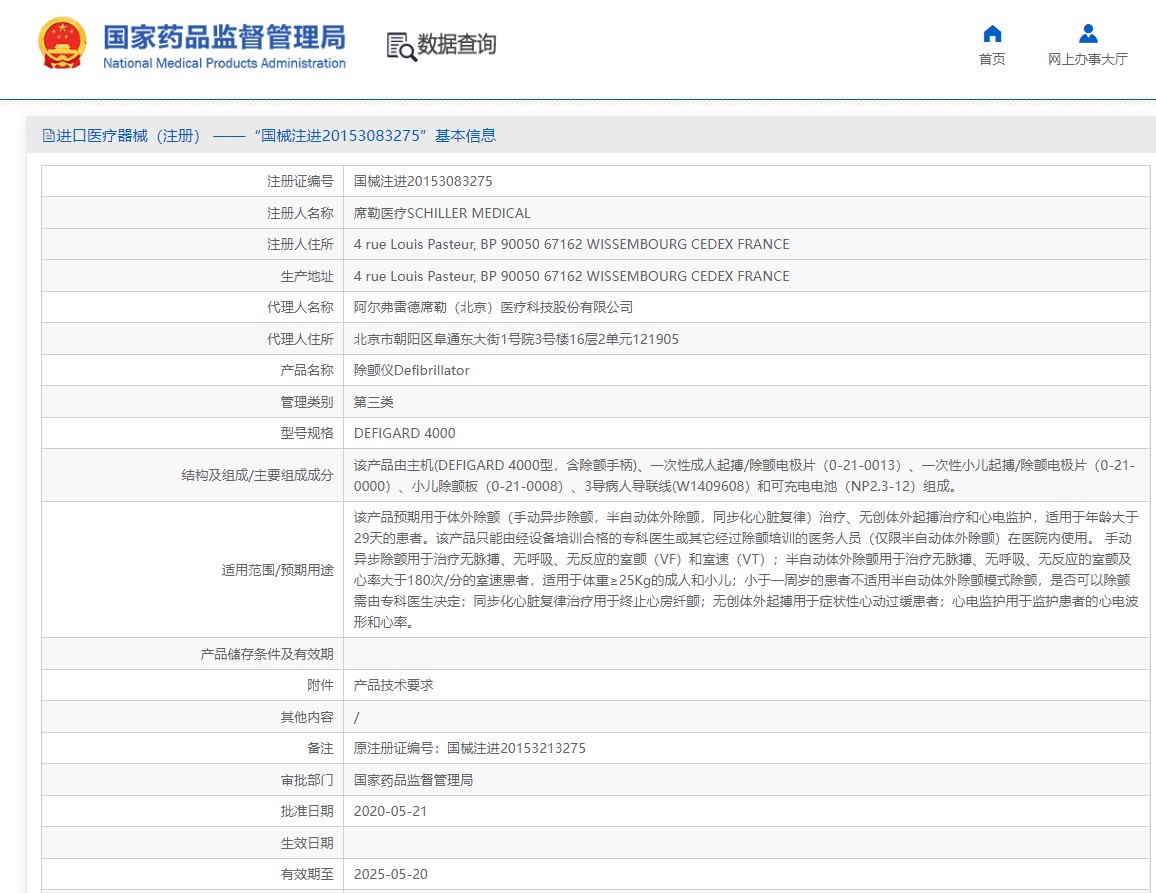
Task: Select product name 除颤仪Defibrillator
Action: [x=411, y=370]
